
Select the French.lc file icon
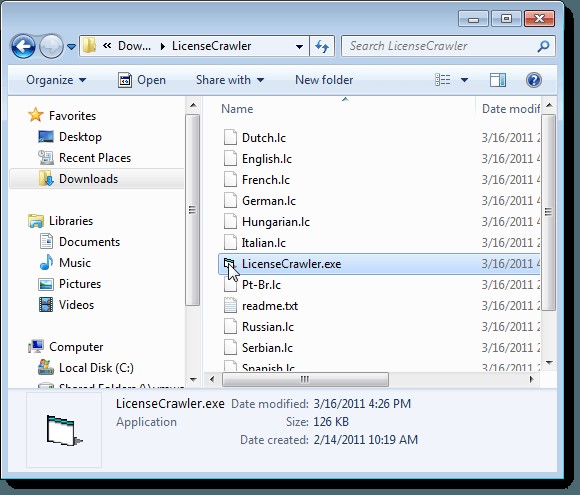tap(230, 180)
